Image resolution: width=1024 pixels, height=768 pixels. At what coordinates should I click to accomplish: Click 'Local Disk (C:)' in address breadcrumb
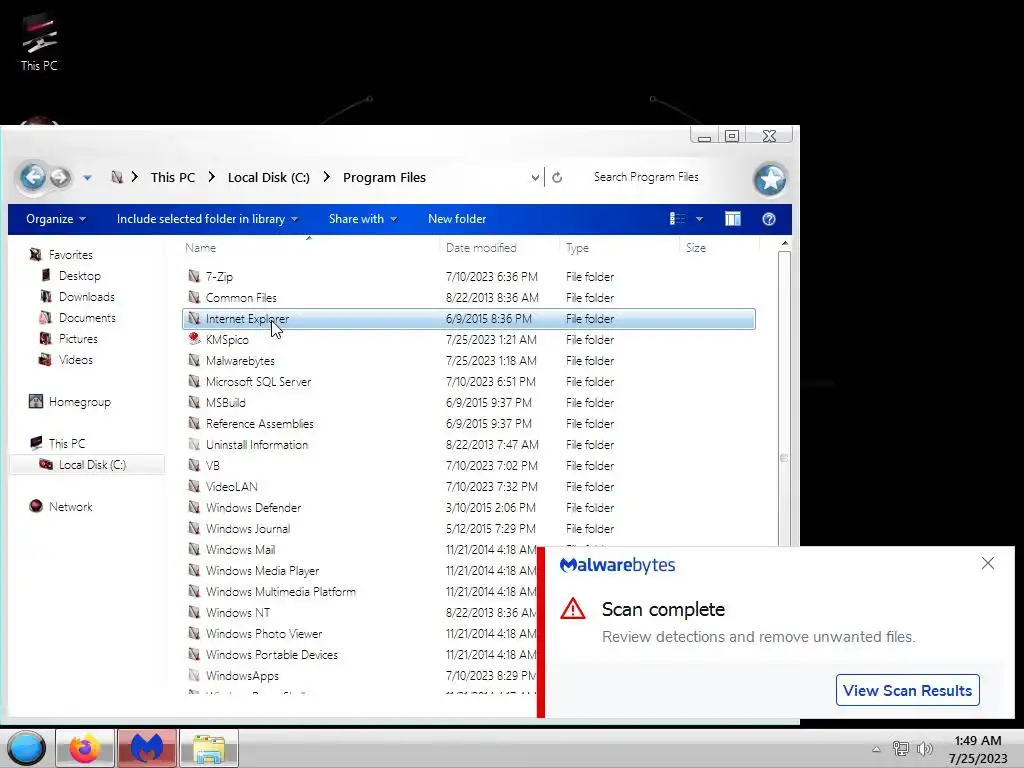tap(268, 178)
